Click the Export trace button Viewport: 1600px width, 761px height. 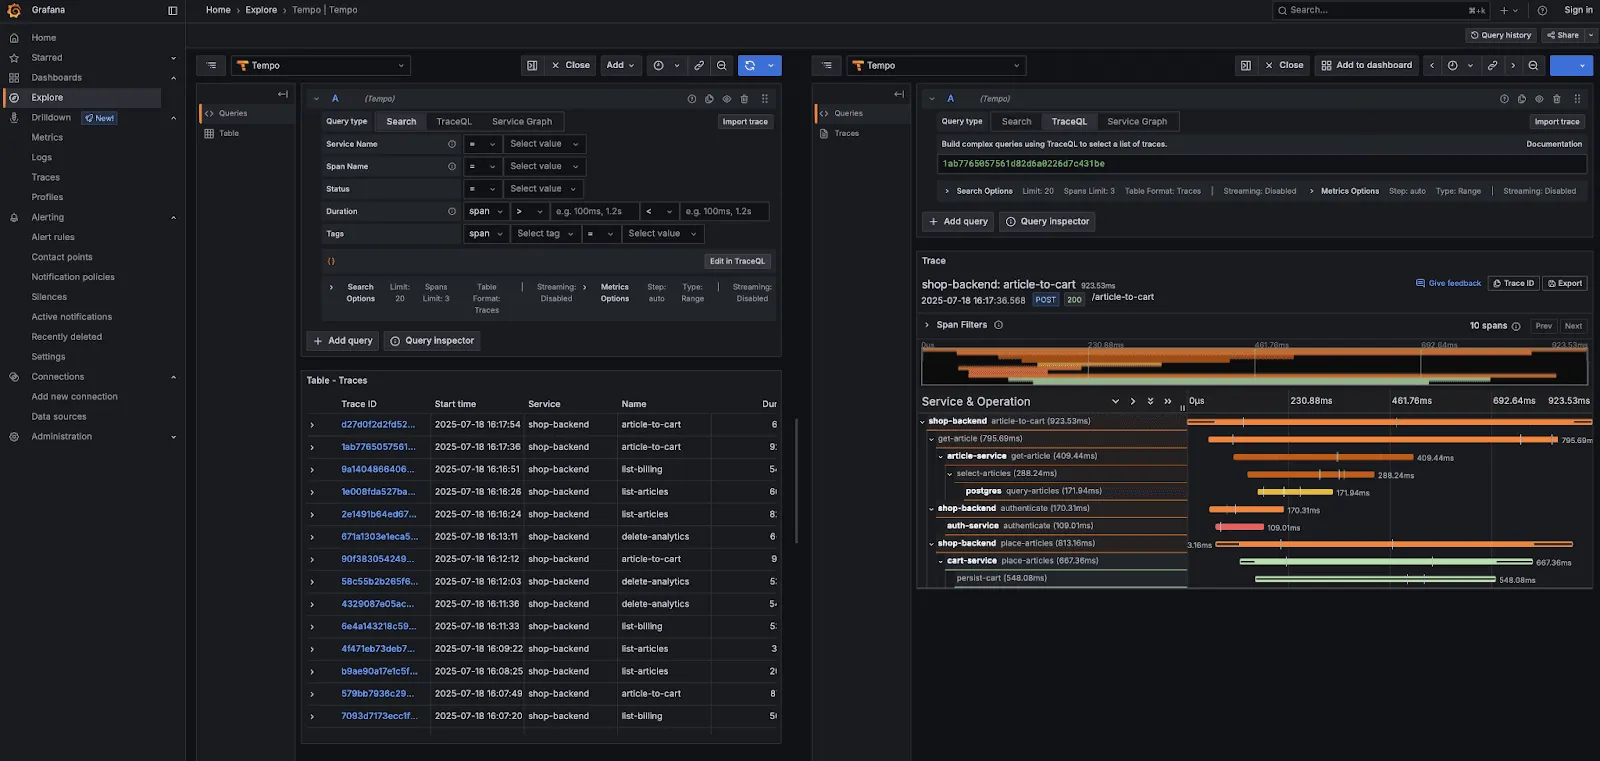click(1565, 284)
